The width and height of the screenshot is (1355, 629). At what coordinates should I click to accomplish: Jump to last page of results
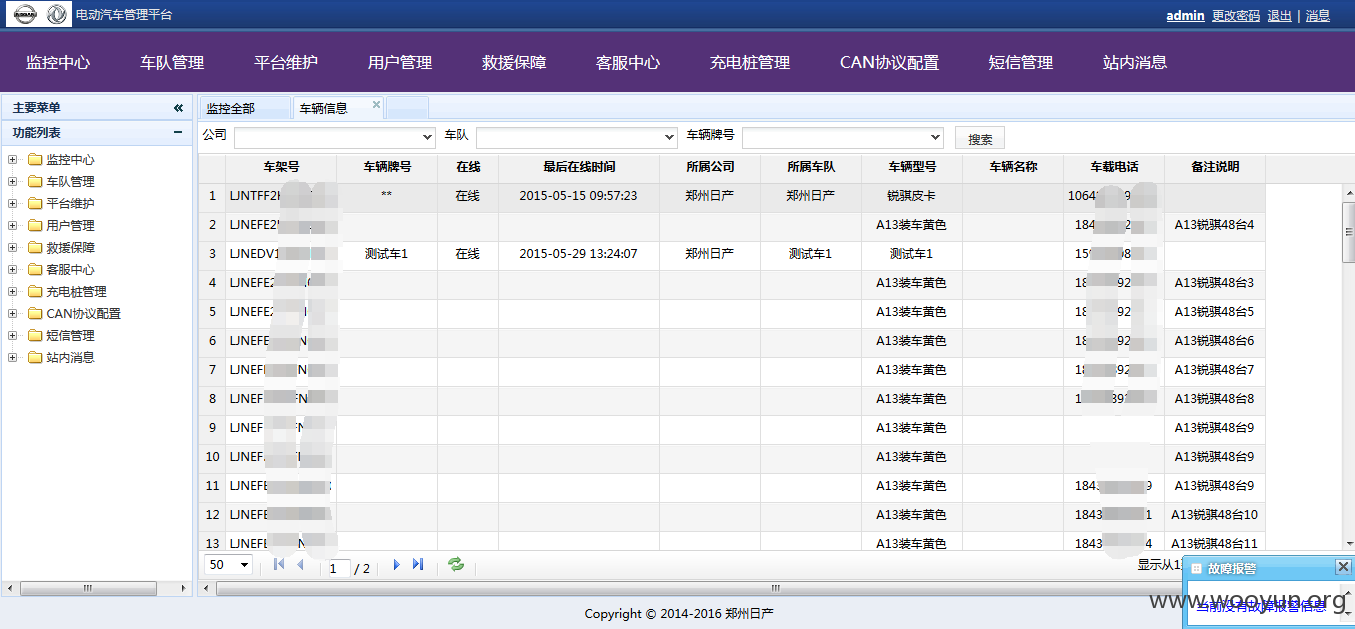tap(418, 565)
